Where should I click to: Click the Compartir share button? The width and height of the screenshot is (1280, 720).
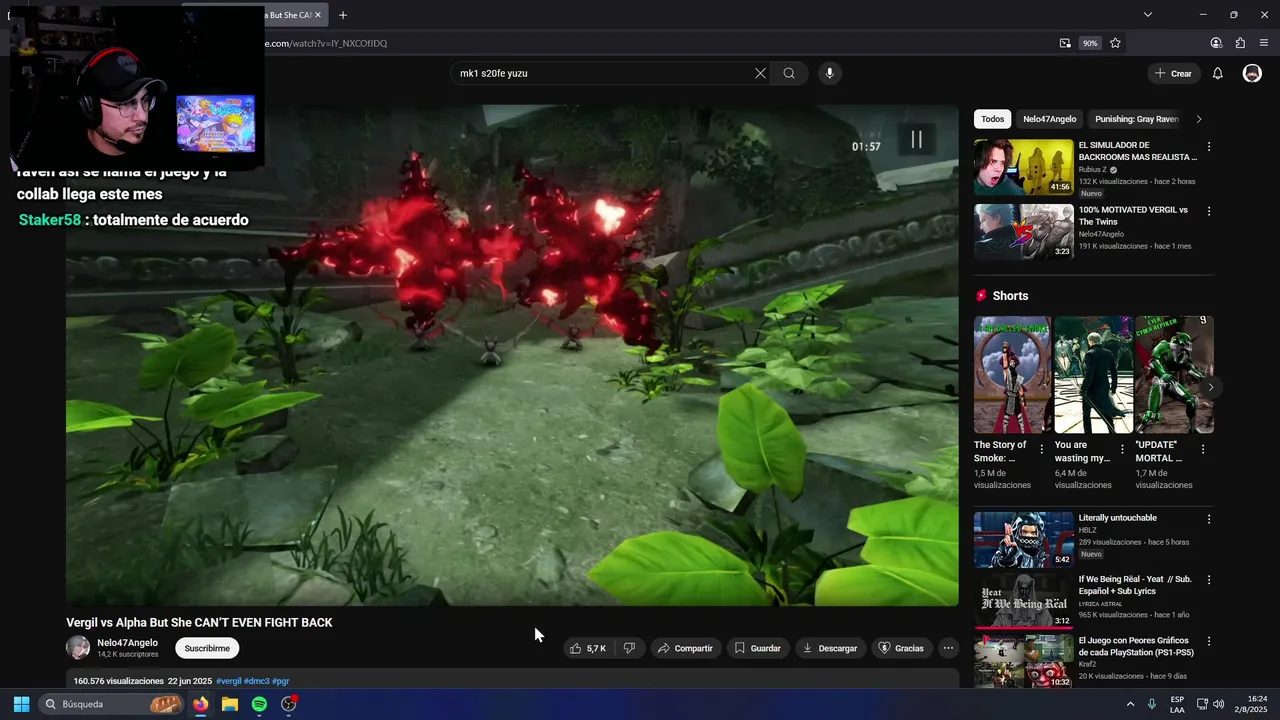pyautogui.click(x=685, y=648)
